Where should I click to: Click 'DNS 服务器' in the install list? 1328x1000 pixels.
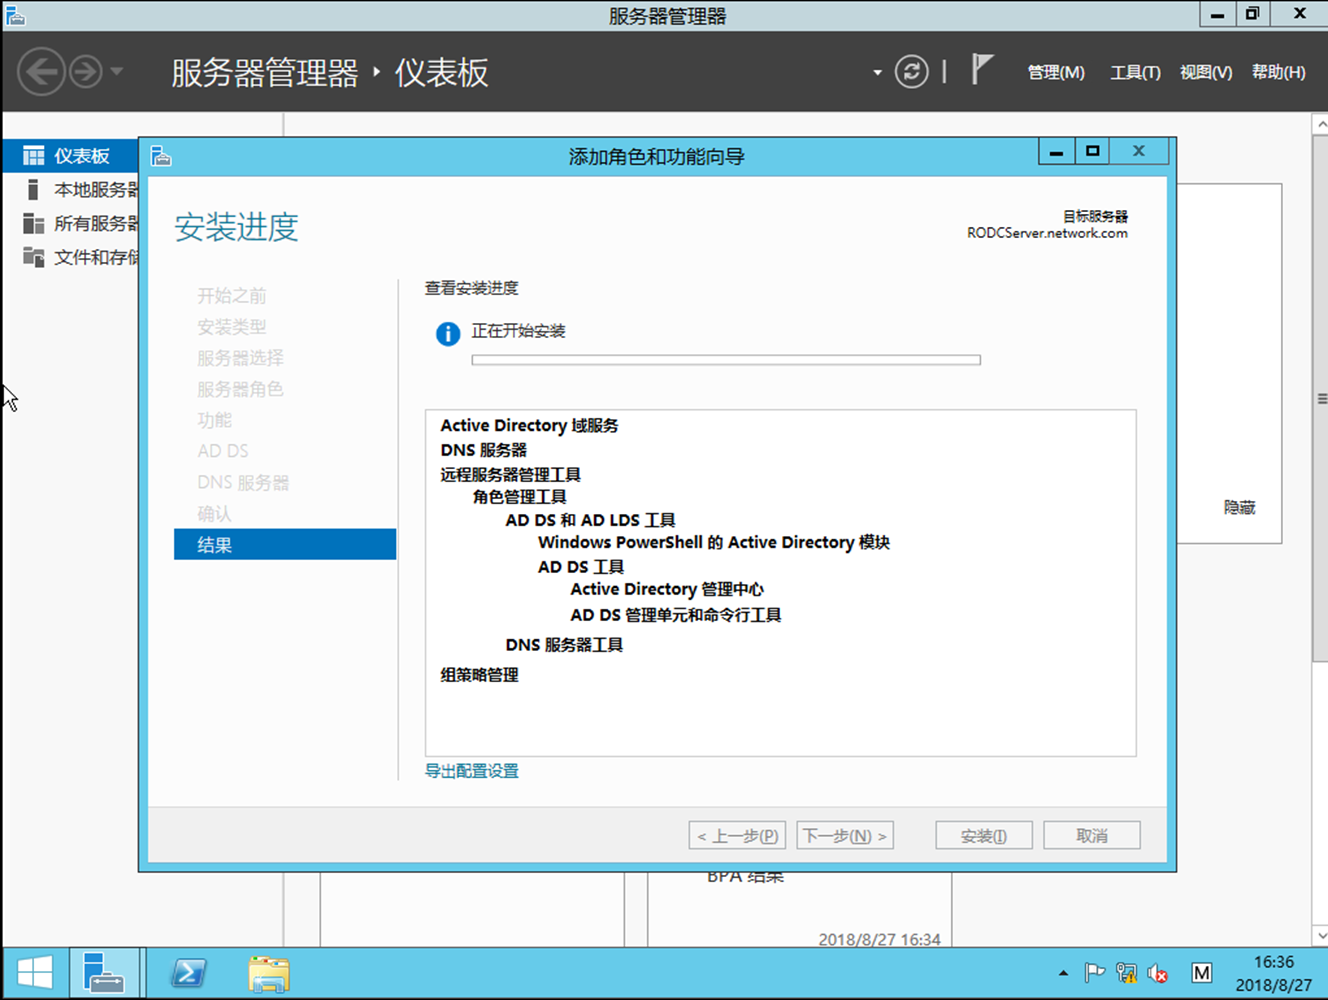[483, 450]
